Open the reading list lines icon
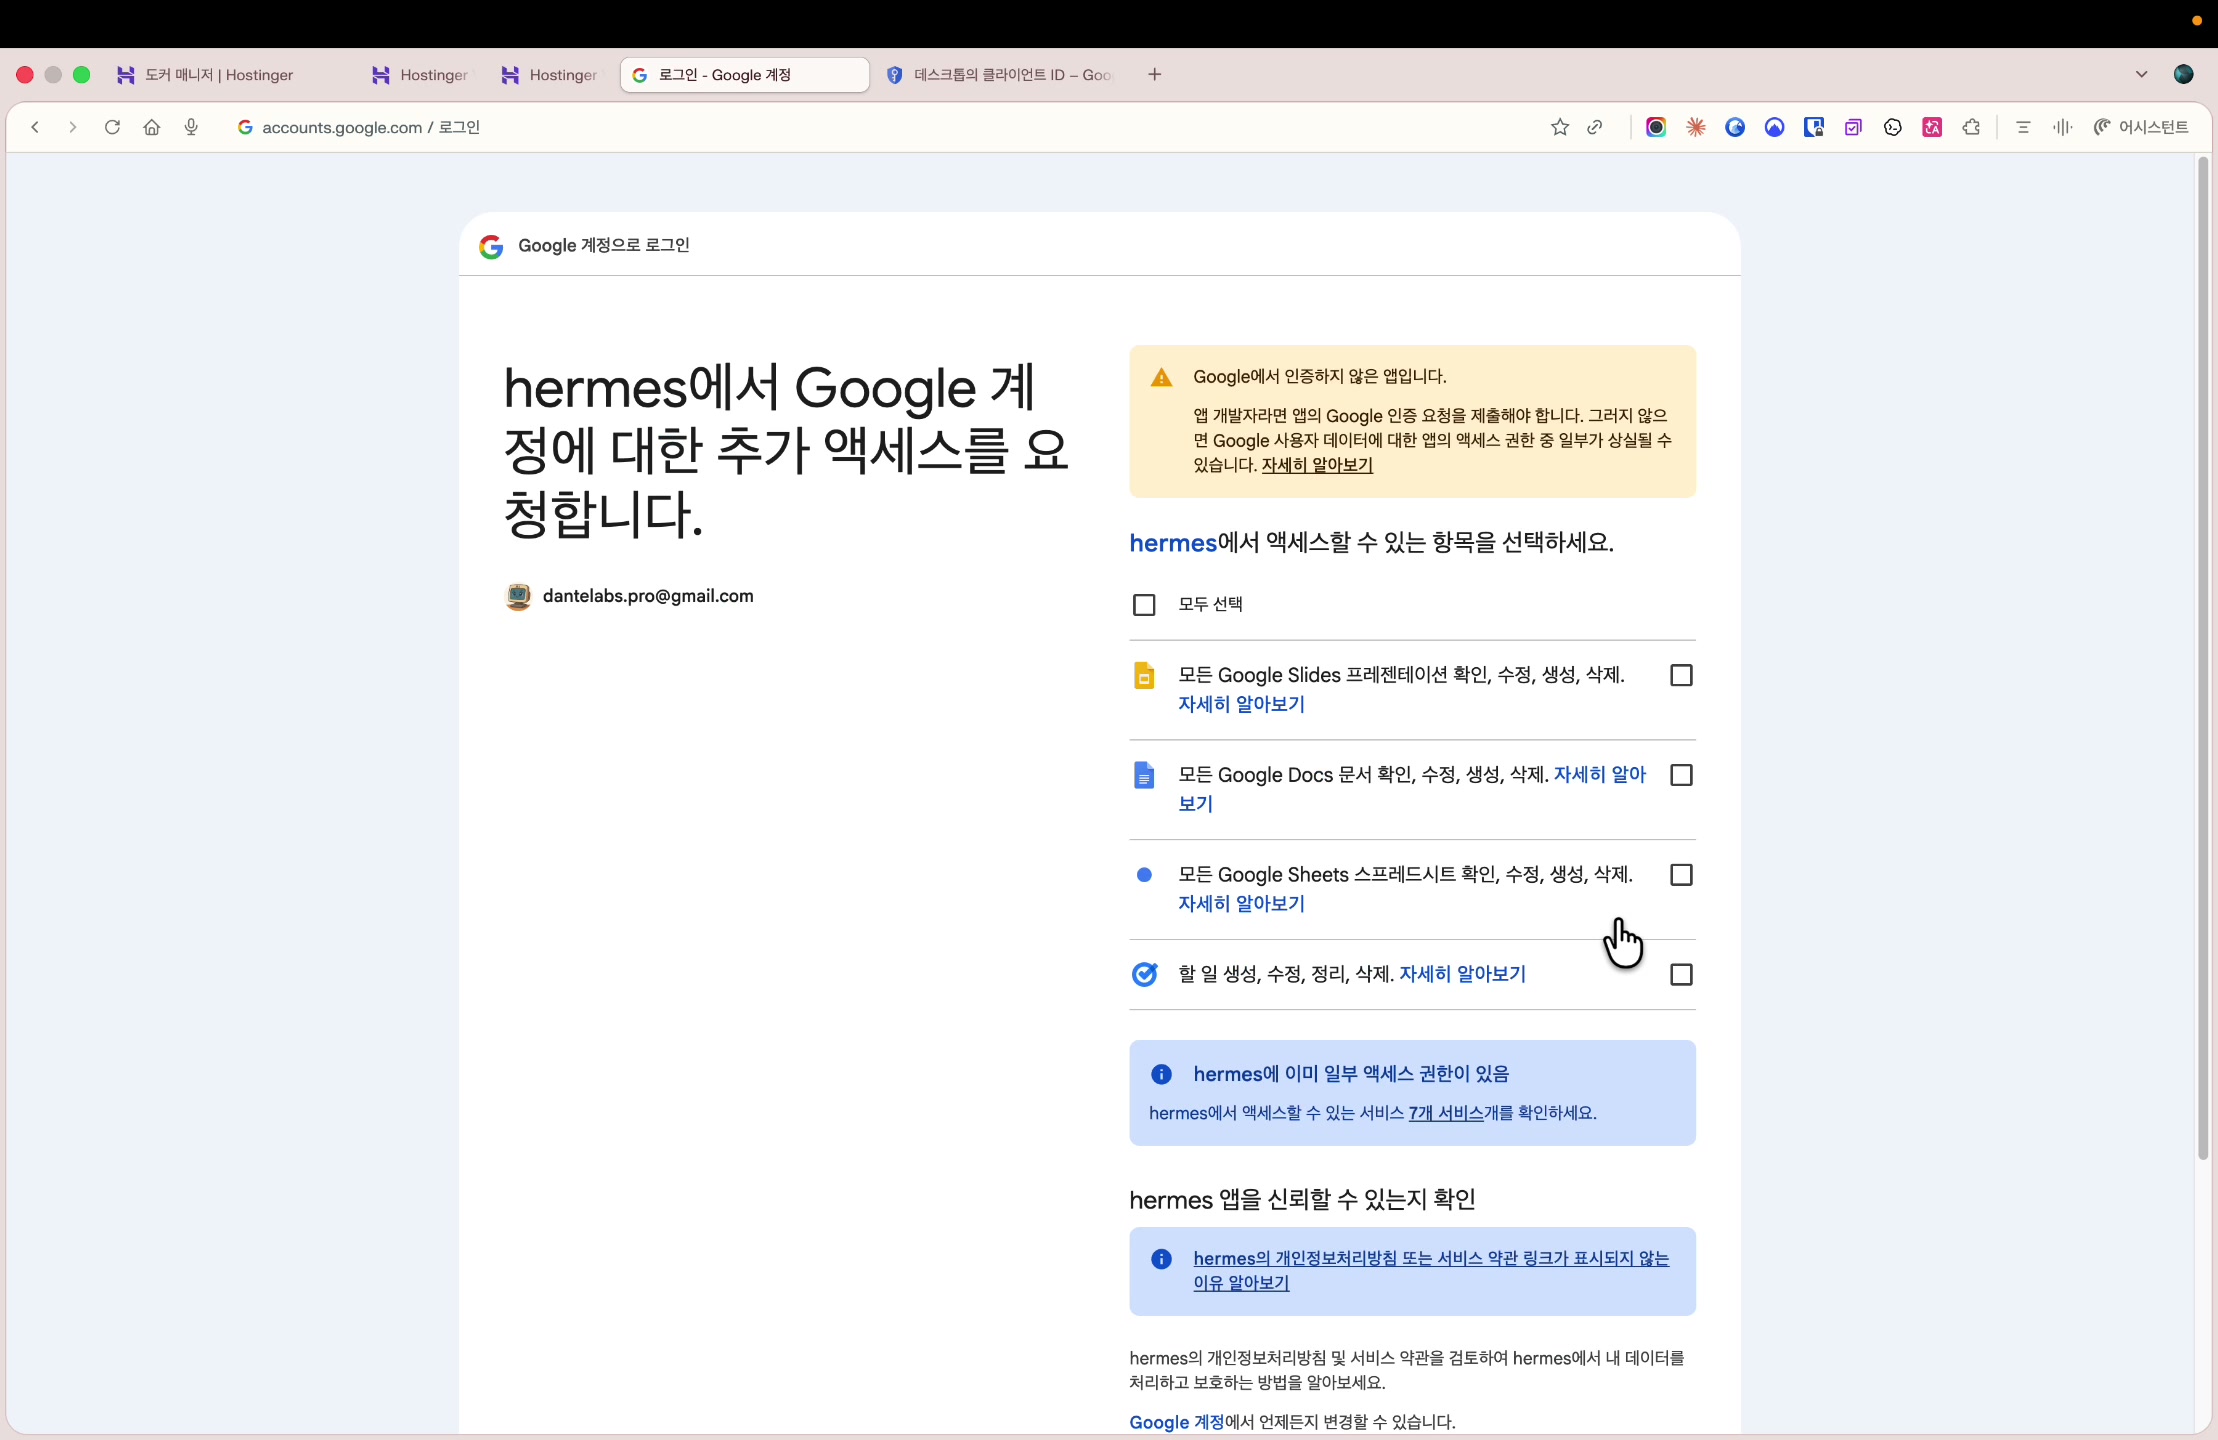 pyautogui.click(x=2023, y=127)
